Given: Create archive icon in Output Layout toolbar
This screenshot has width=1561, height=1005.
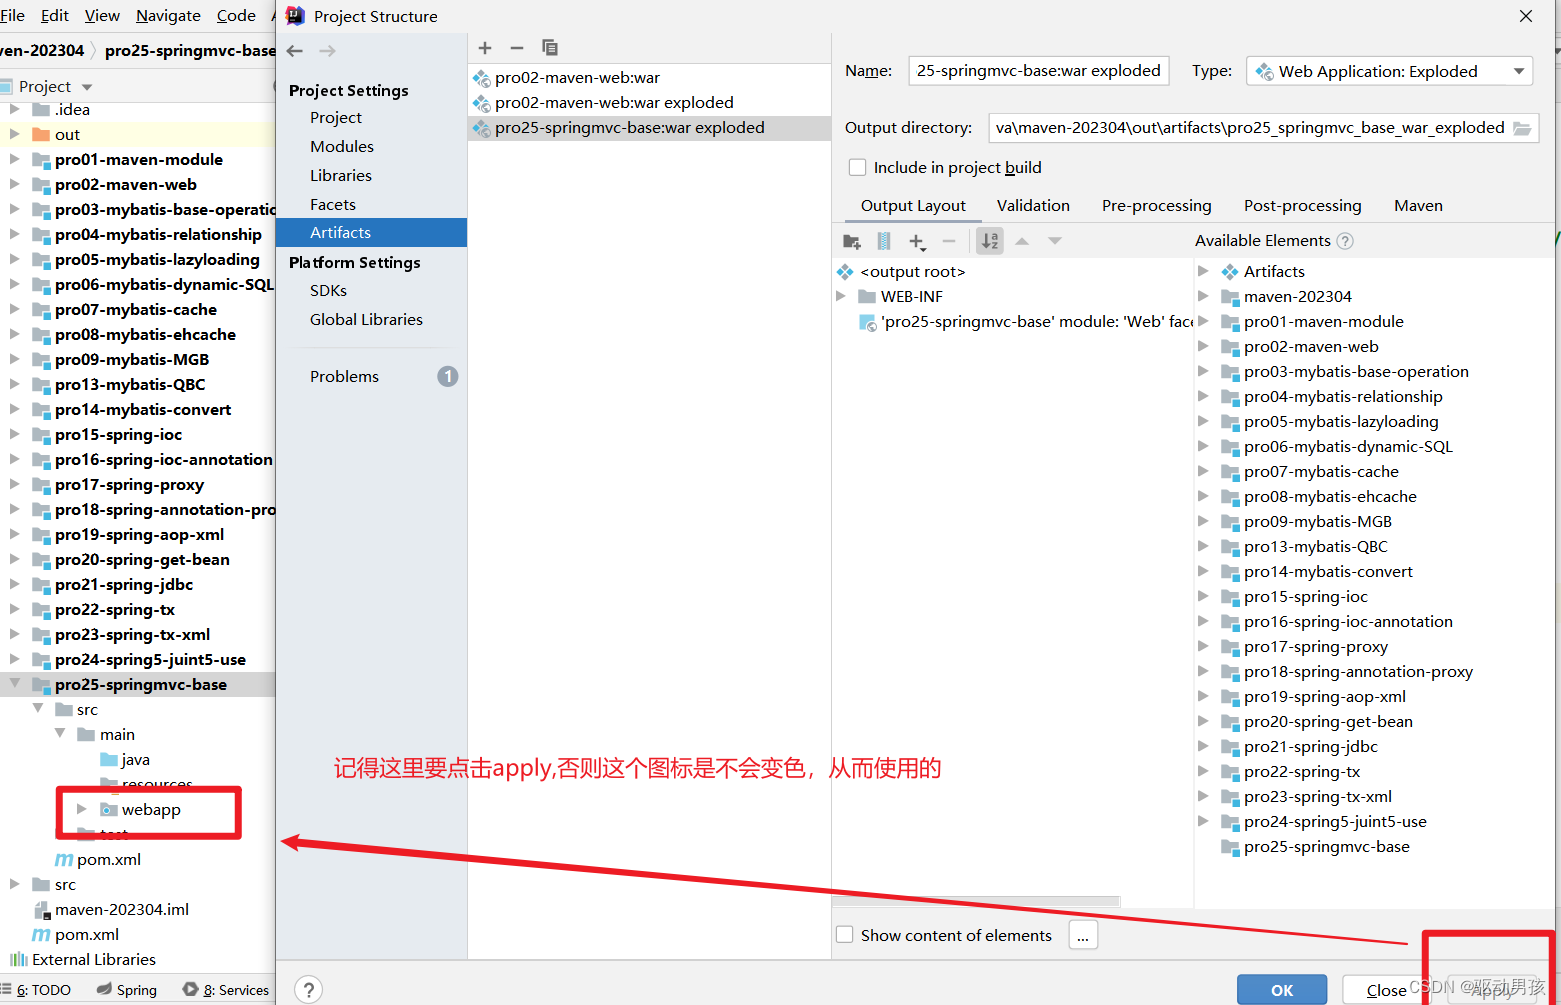Looking at the screenshot, I should pyautogui.click(x=884, y=241).
